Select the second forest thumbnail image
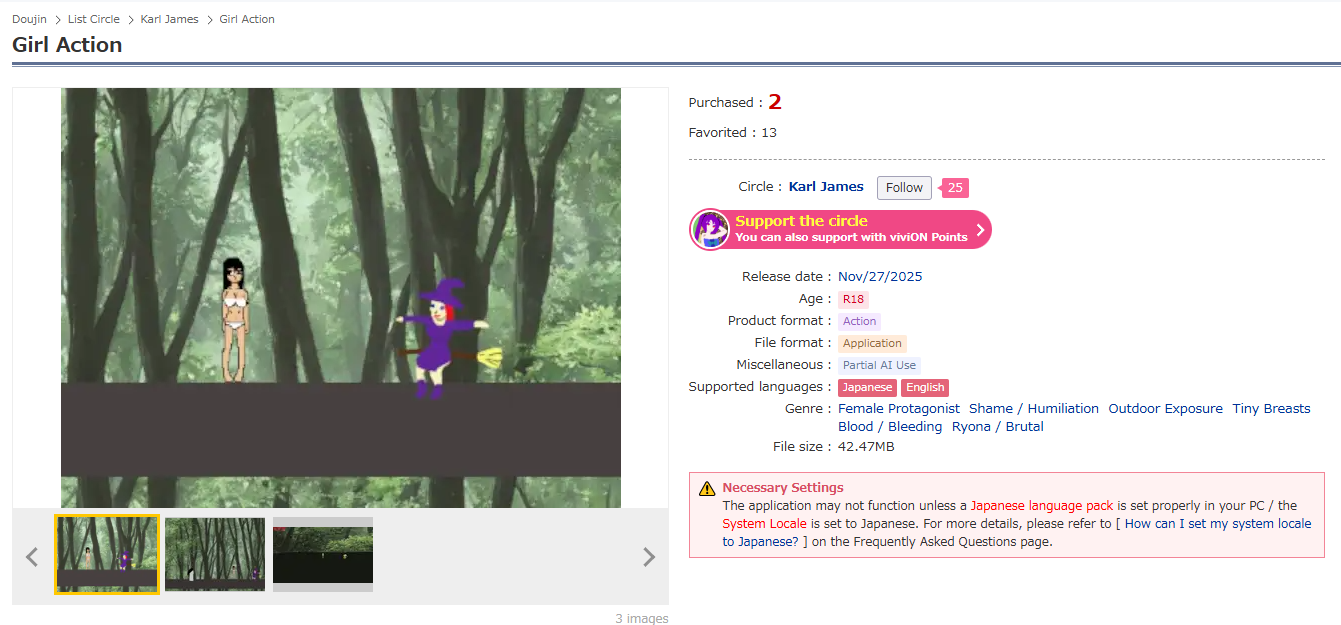This screenshot has width=1341, height=625. coord(215,554)
